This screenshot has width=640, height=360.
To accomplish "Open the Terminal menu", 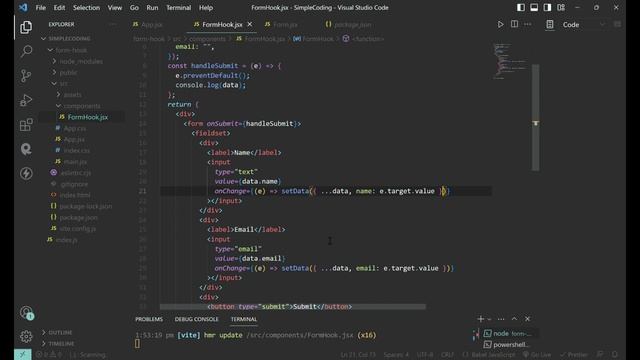I will coord(178,7).
